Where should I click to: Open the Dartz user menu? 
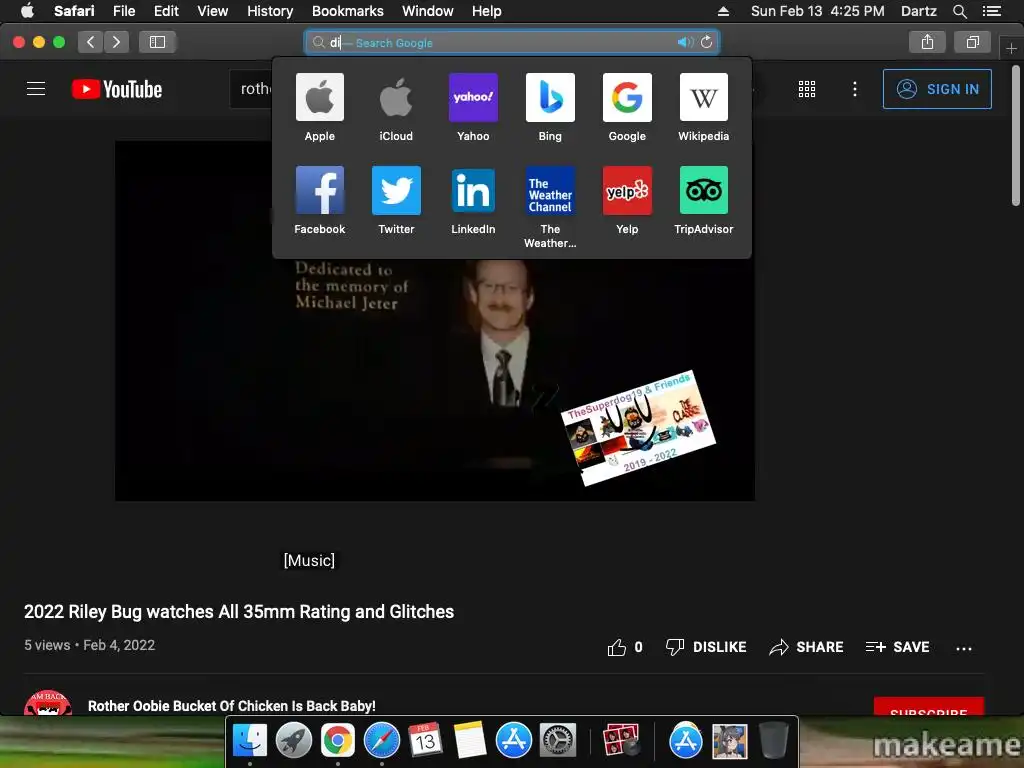click(918, 11)
